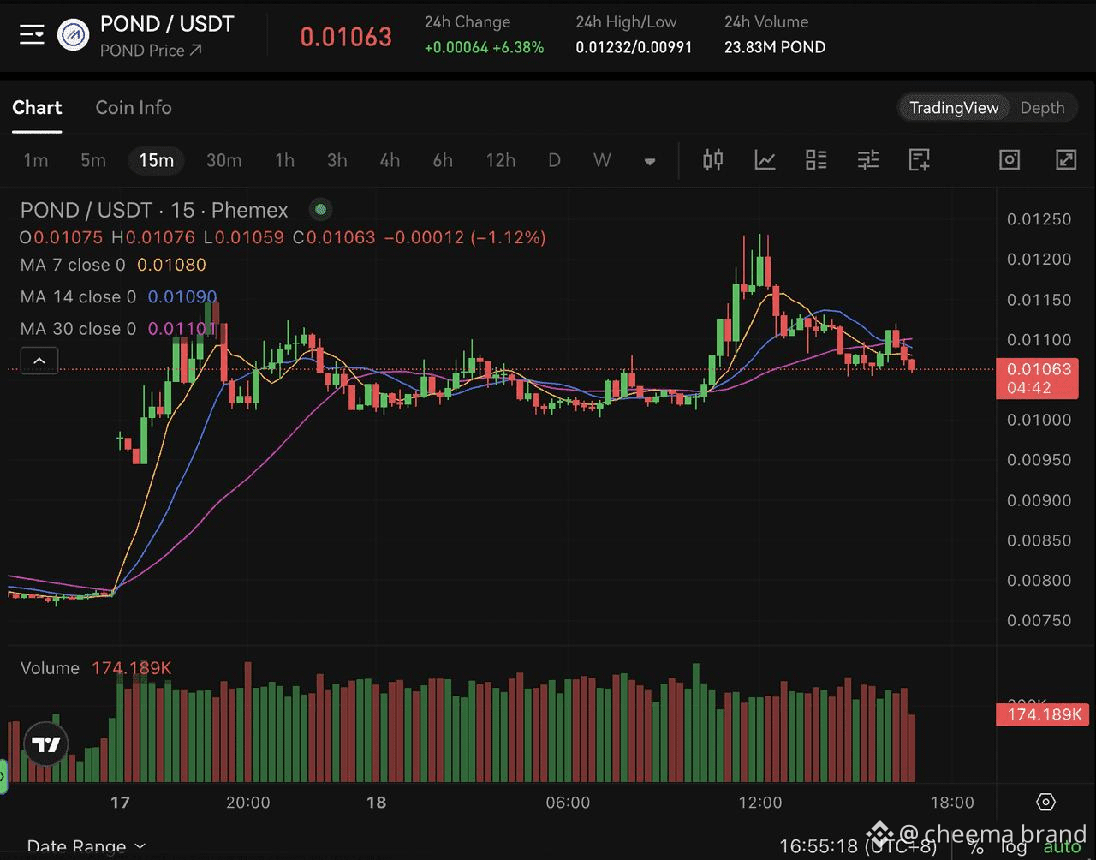Select the 1h timeframe
Image resolution: width=1096 pixels, height=860 pixels.
tap(284, 161)
